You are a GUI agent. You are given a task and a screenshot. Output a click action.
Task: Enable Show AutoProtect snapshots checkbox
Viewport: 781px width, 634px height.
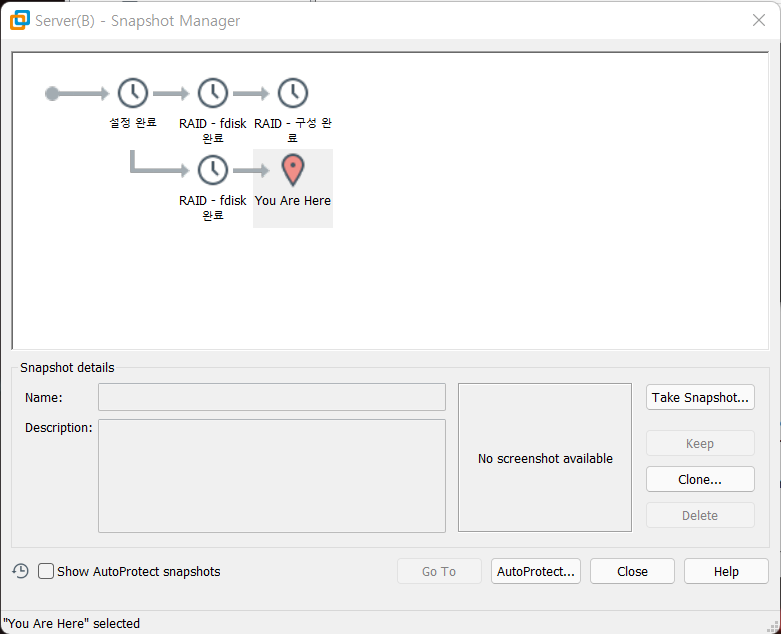(x=46, y=571)
